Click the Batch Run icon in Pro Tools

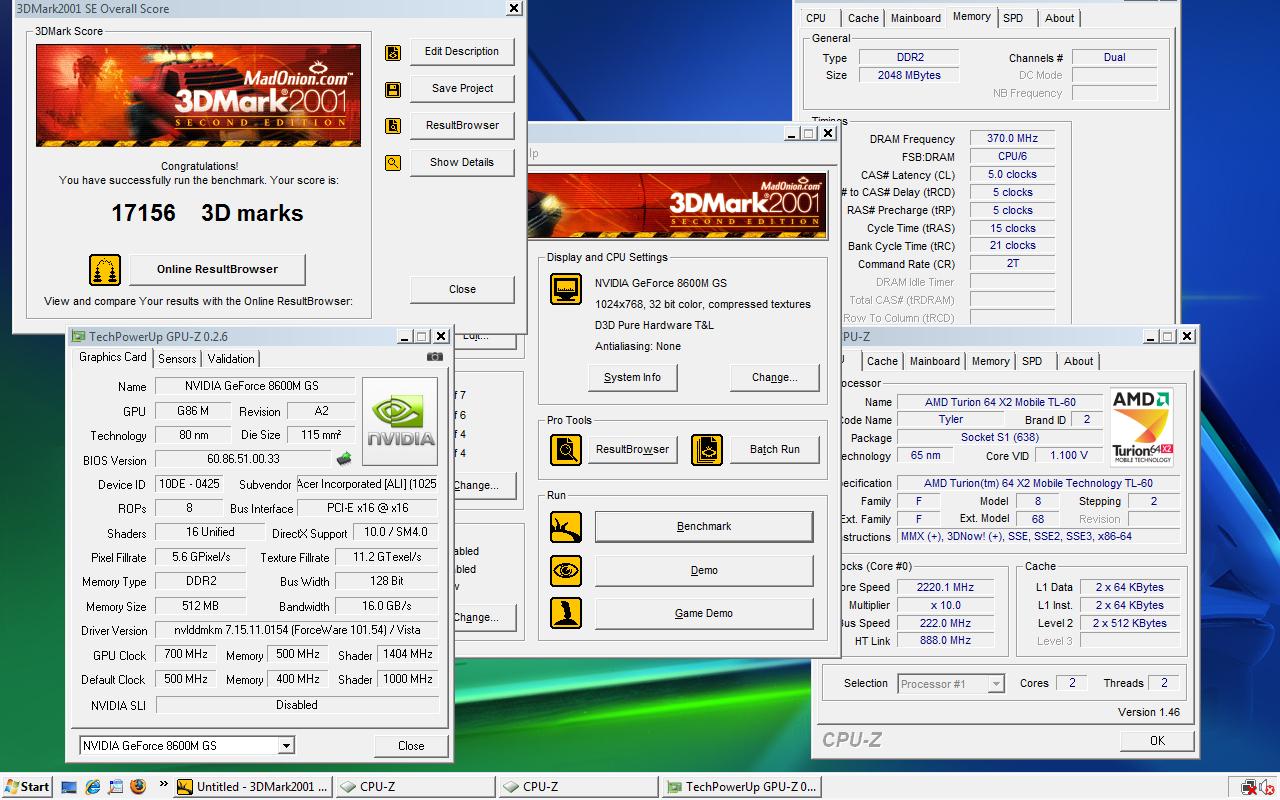(x=707, y=450)
